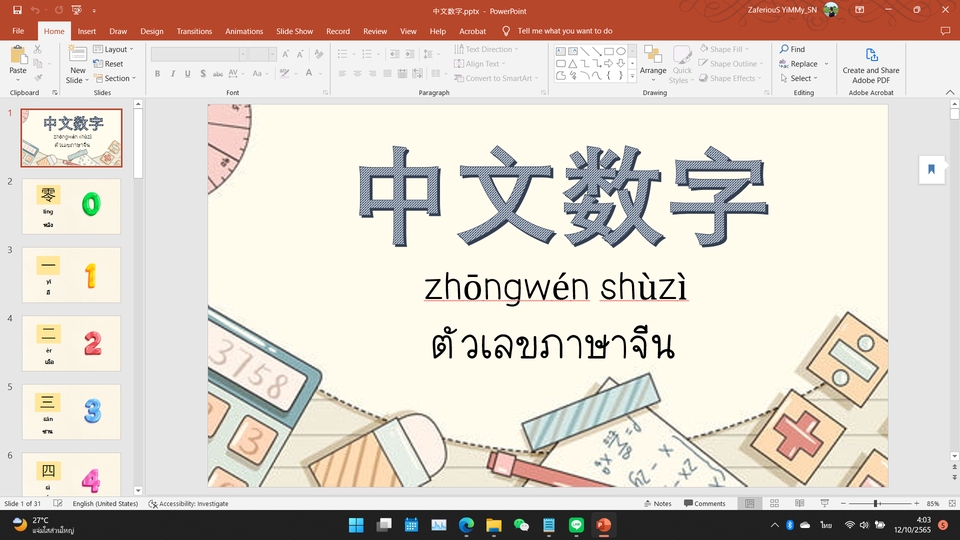Toggle text Shadow formatting
960x540 pixels.
[x=203, y=73]
